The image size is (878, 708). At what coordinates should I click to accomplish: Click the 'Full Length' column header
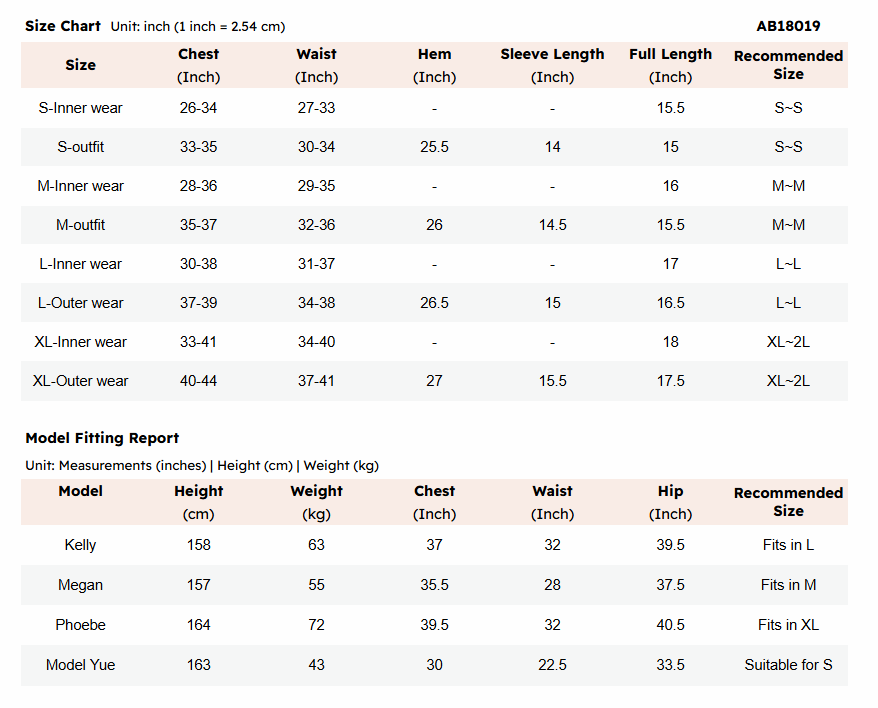coord(670,55)
